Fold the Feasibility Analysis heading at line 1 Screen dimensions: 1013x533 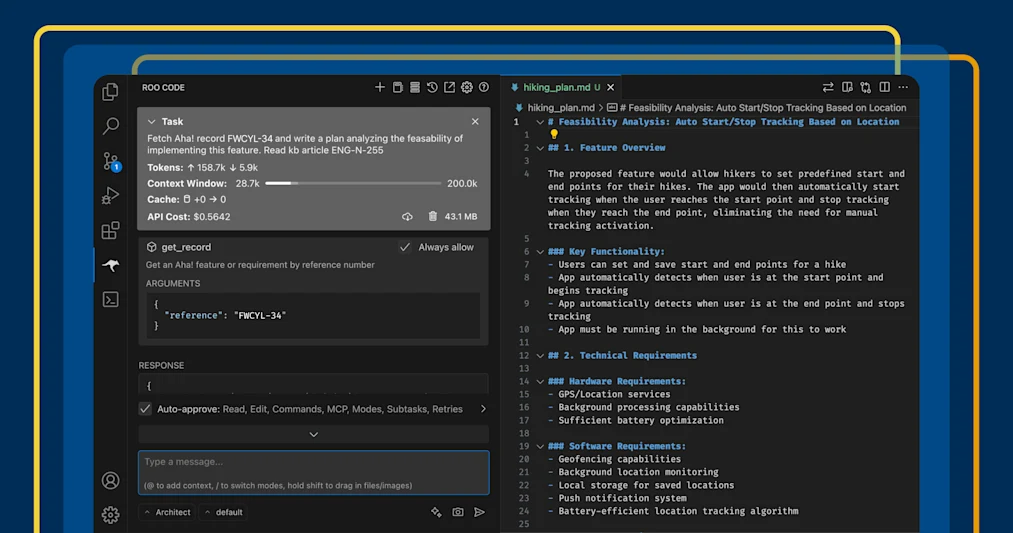(539, 121)
